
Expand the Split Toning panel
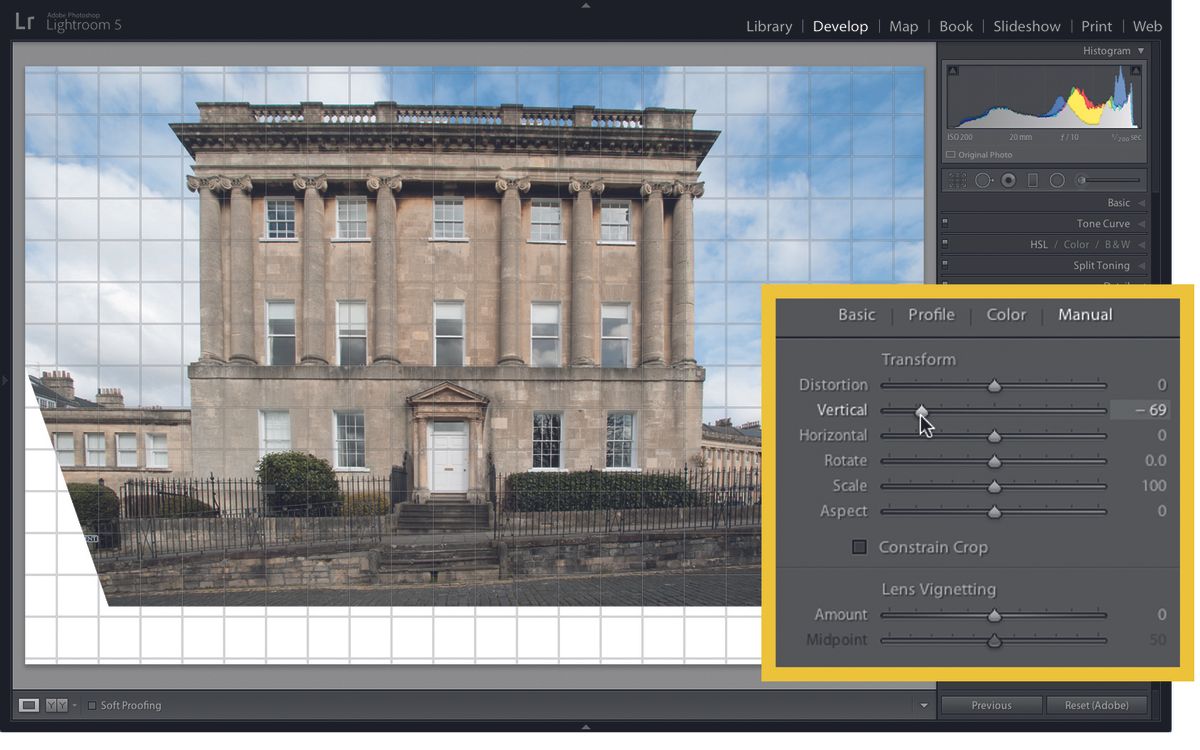(1104, 265)
